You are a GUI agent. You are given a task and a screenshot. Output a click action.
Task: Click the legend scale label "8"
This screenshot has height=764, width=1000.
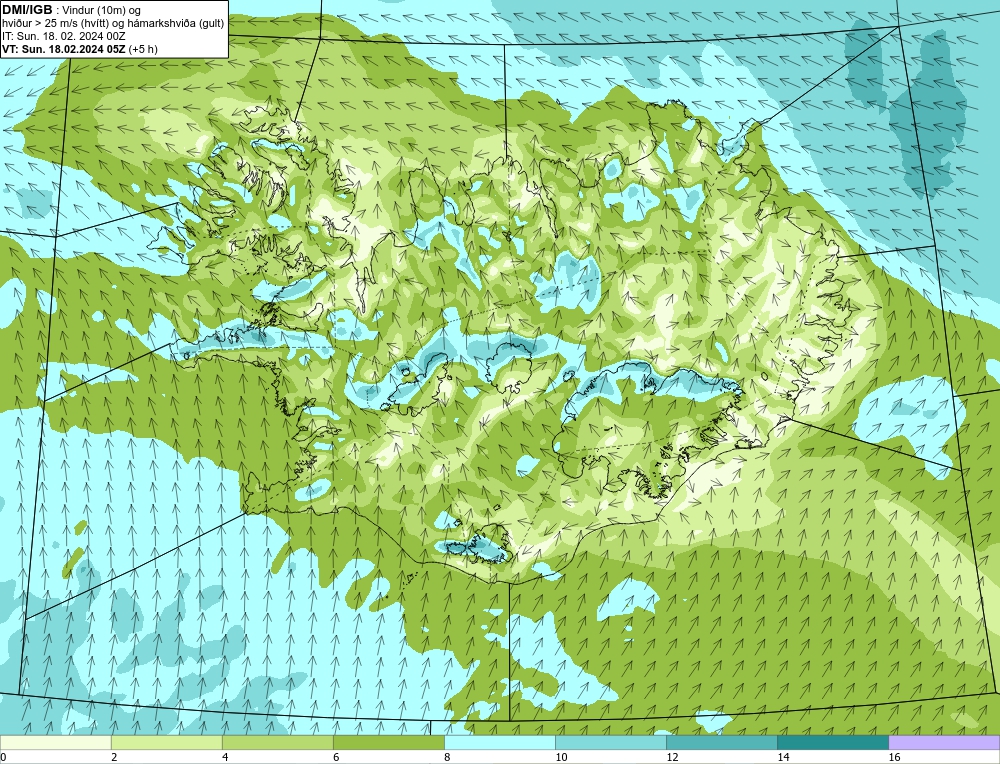point(447,757)
